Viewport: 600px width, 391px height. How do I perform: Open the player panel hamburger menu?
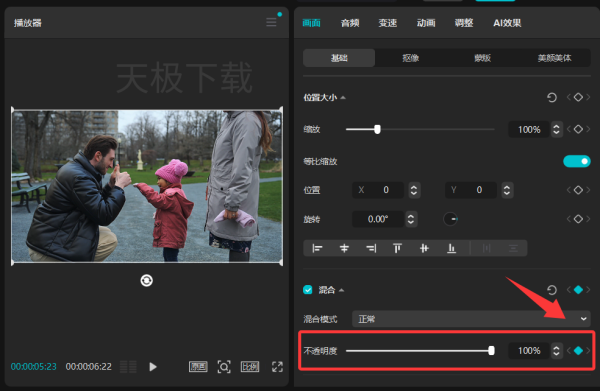pyautogui.click(x=271, y=22)
